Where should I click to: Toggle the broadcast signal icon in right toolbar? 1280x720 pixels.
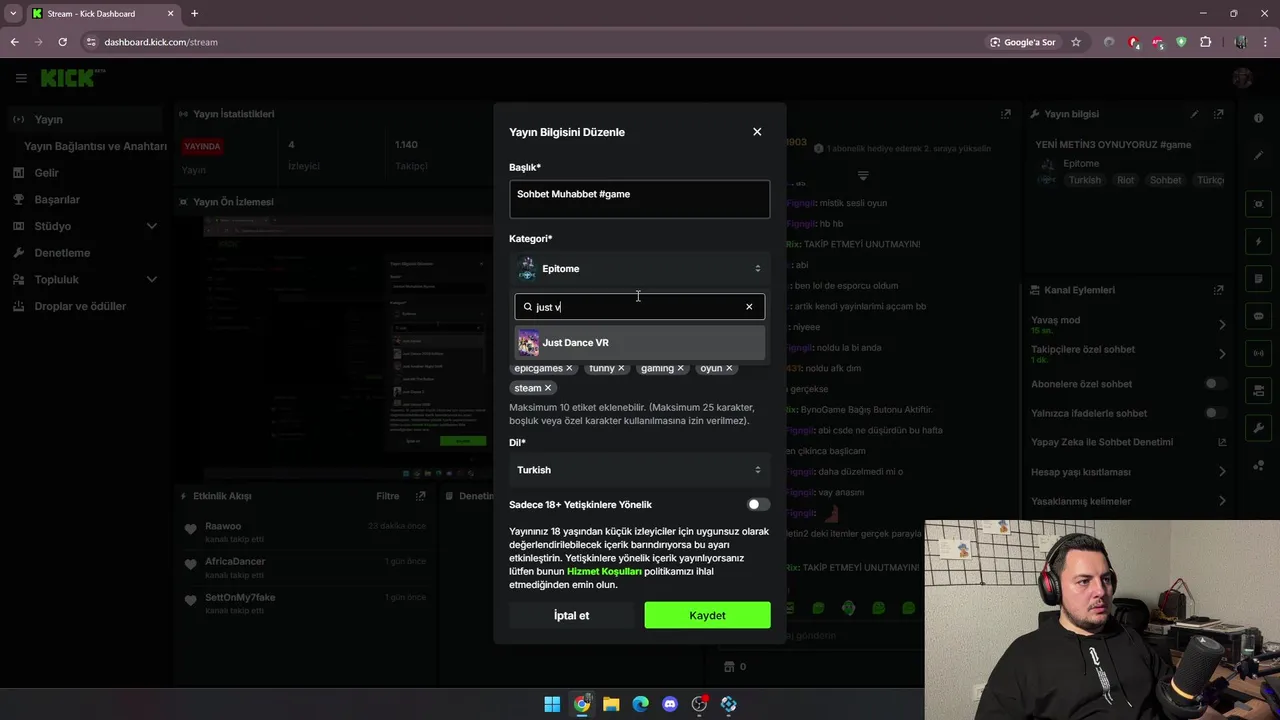pos(1258,353)
